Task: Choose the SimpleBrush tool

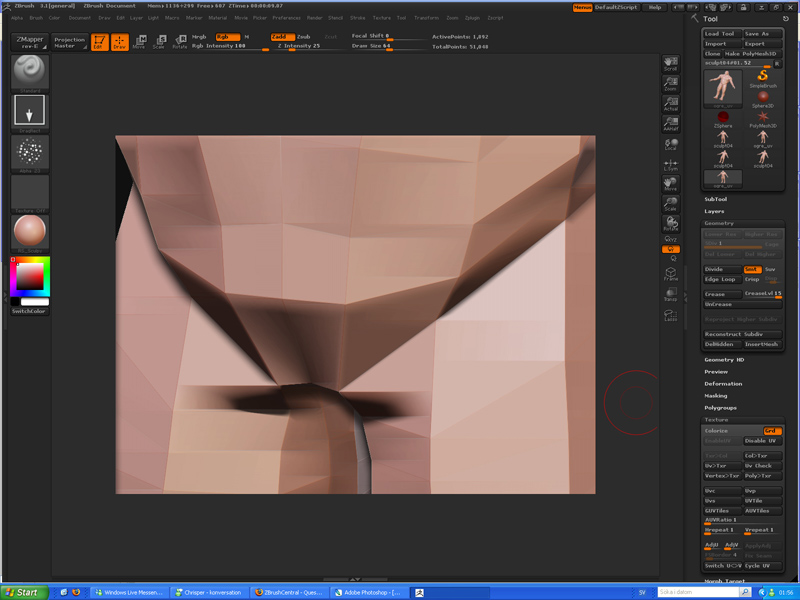Action: coord(763,78)
